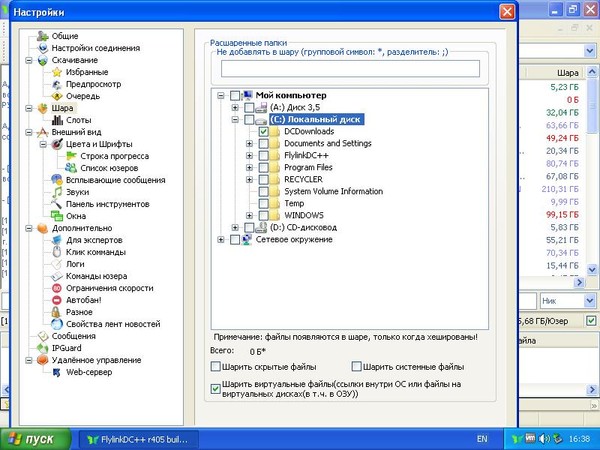Check the Temp folder checkbox

point(263,204)
